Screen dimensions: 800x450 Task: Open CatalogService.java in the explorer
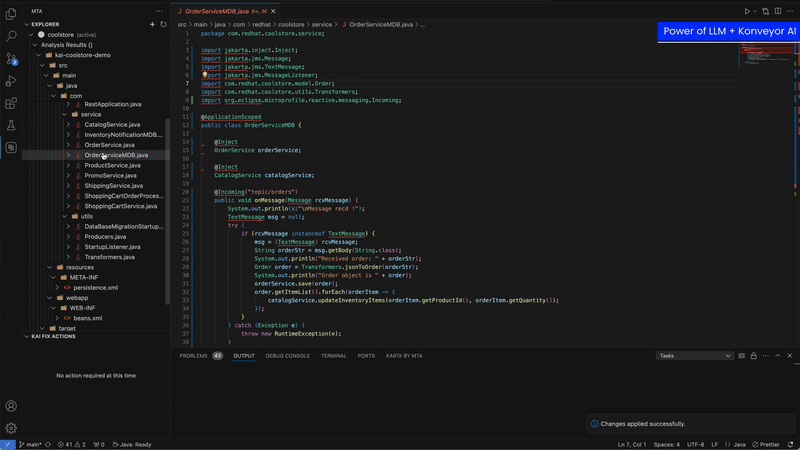pos(112,124)
